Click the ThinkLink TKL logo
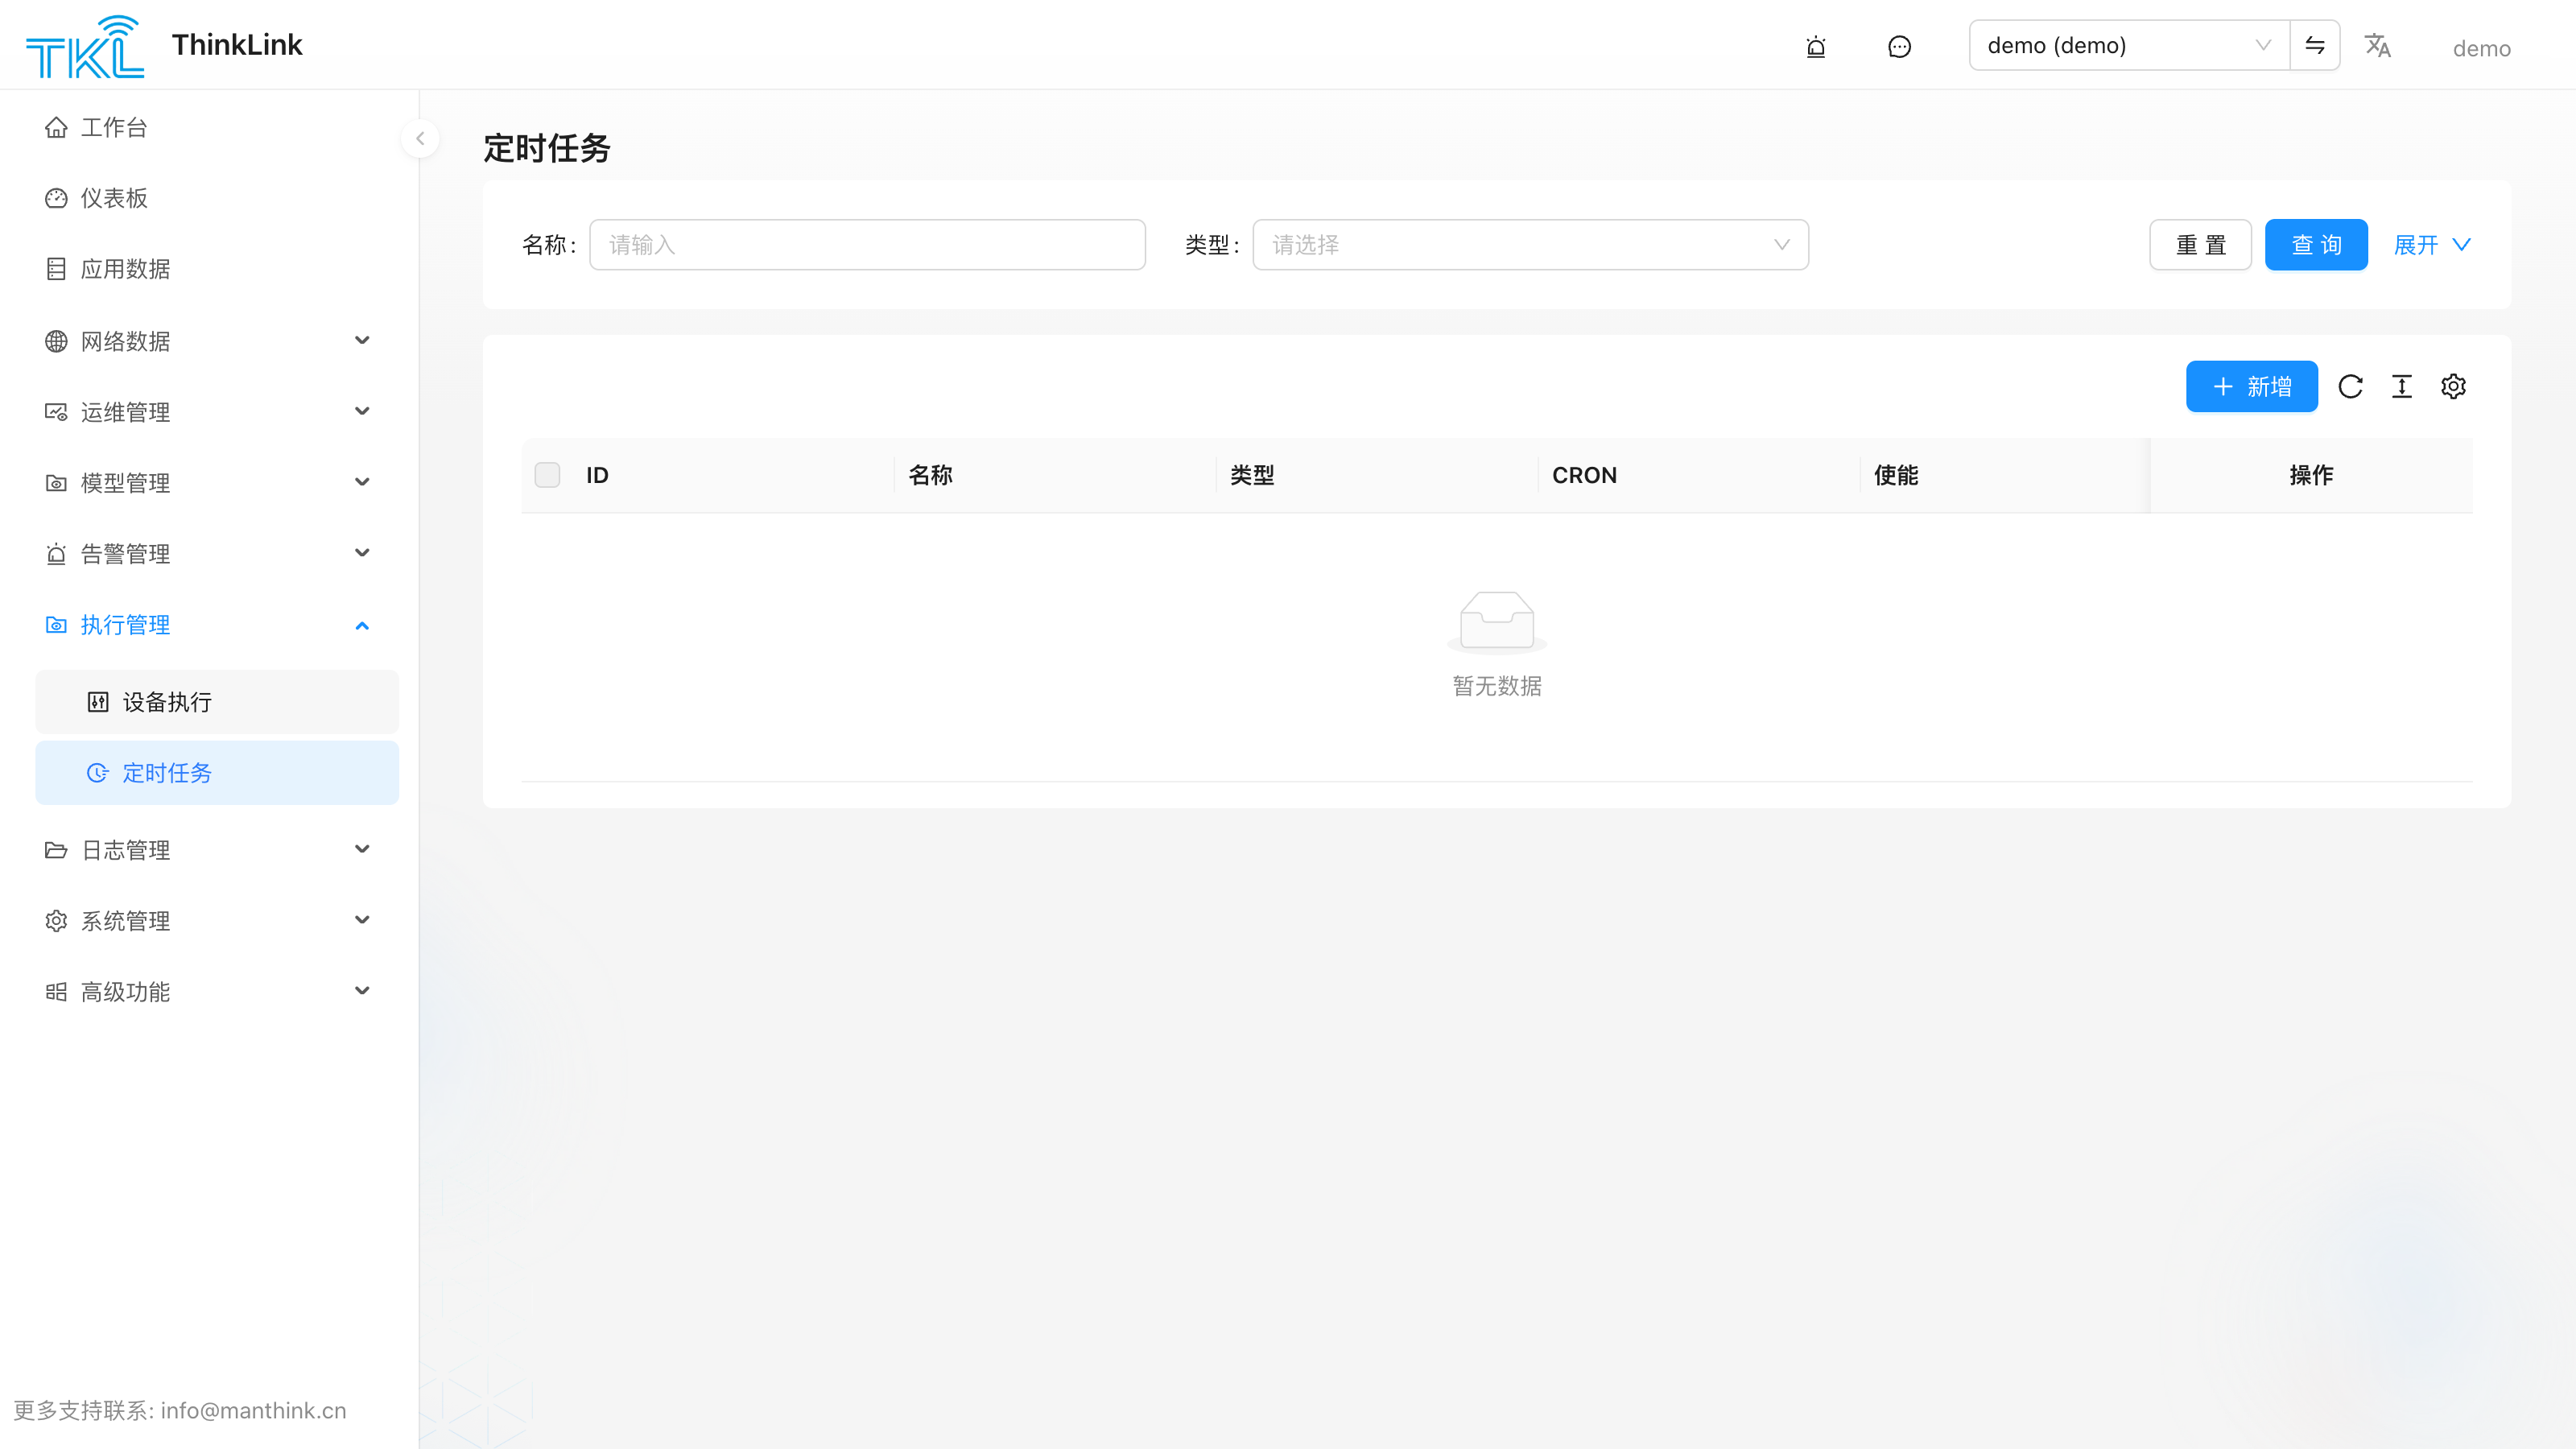The height and width of the screenshot is (1449, 2576). (85, 46)
